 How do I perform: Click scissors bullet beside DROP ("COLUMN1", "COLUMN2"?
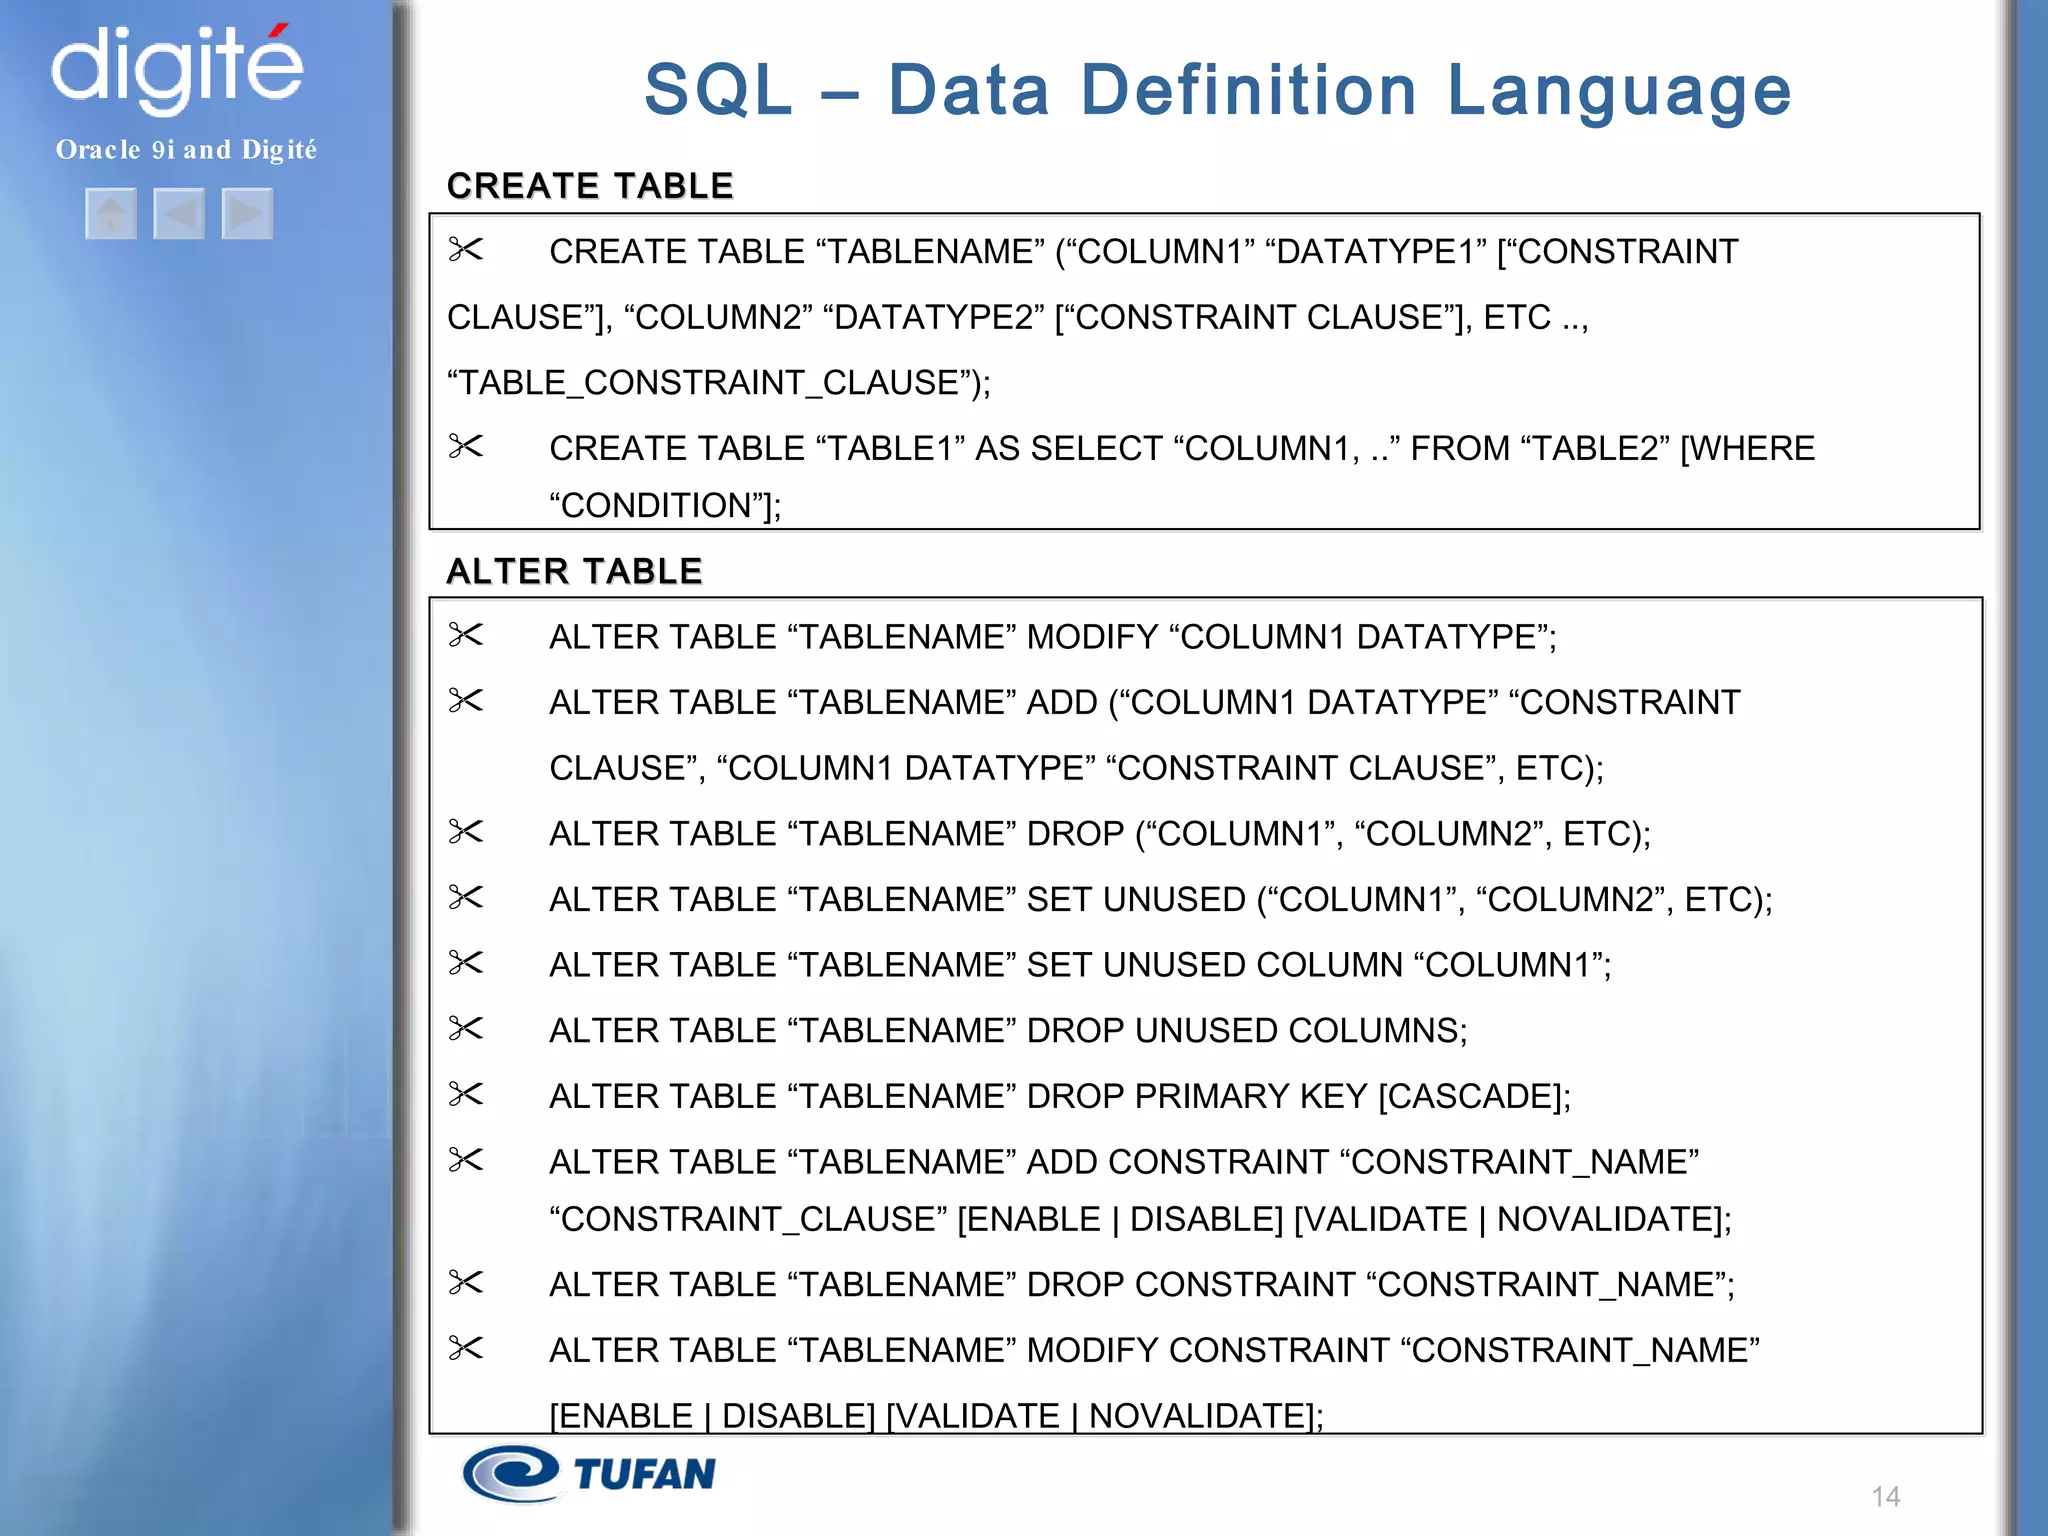[x=466, y=831]
